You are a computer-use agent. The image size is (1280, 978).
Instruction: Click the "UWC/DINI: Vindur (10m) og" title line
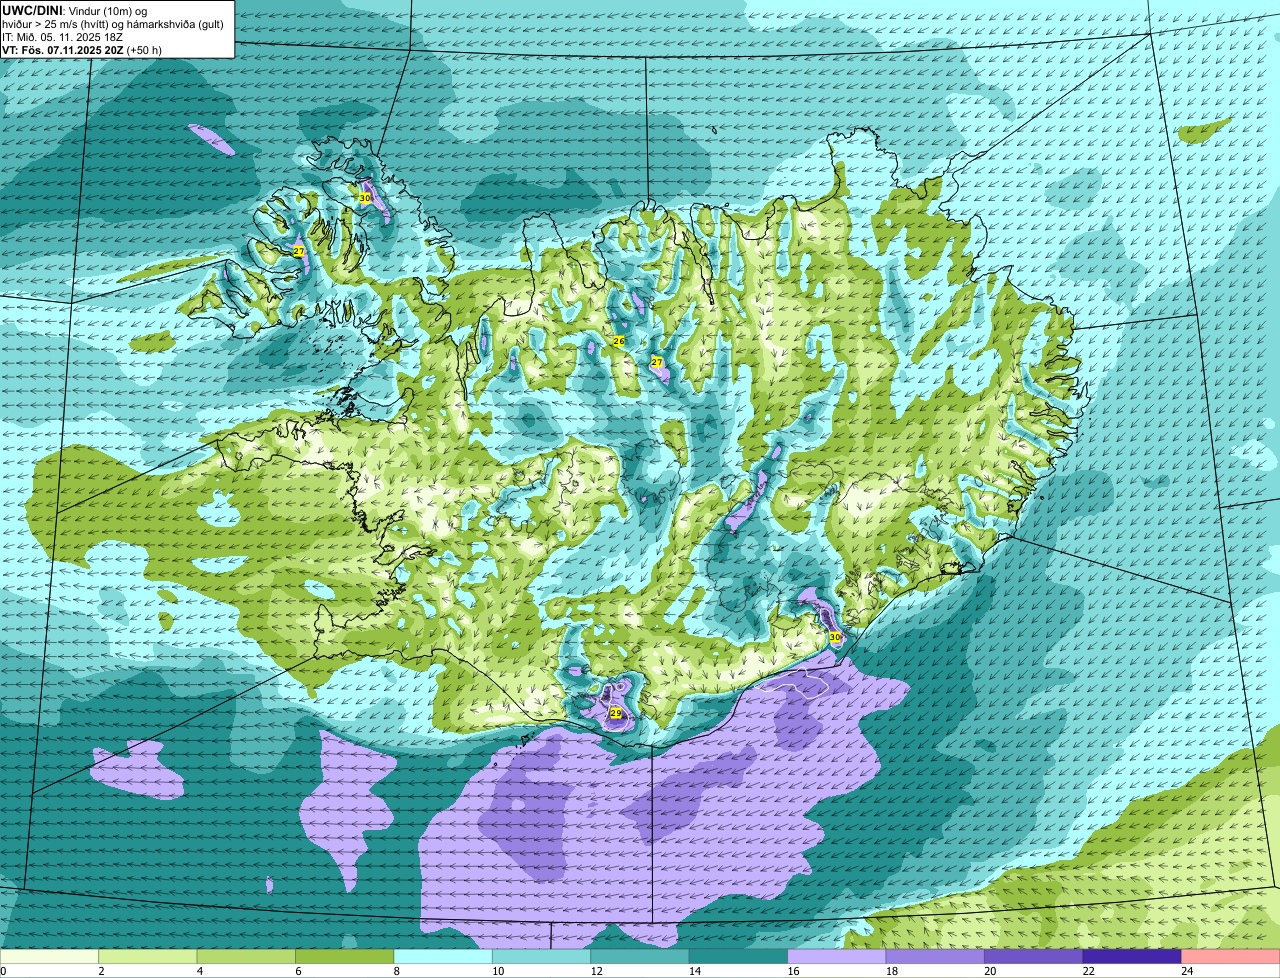pyautogui.click(x=75, y=10)
